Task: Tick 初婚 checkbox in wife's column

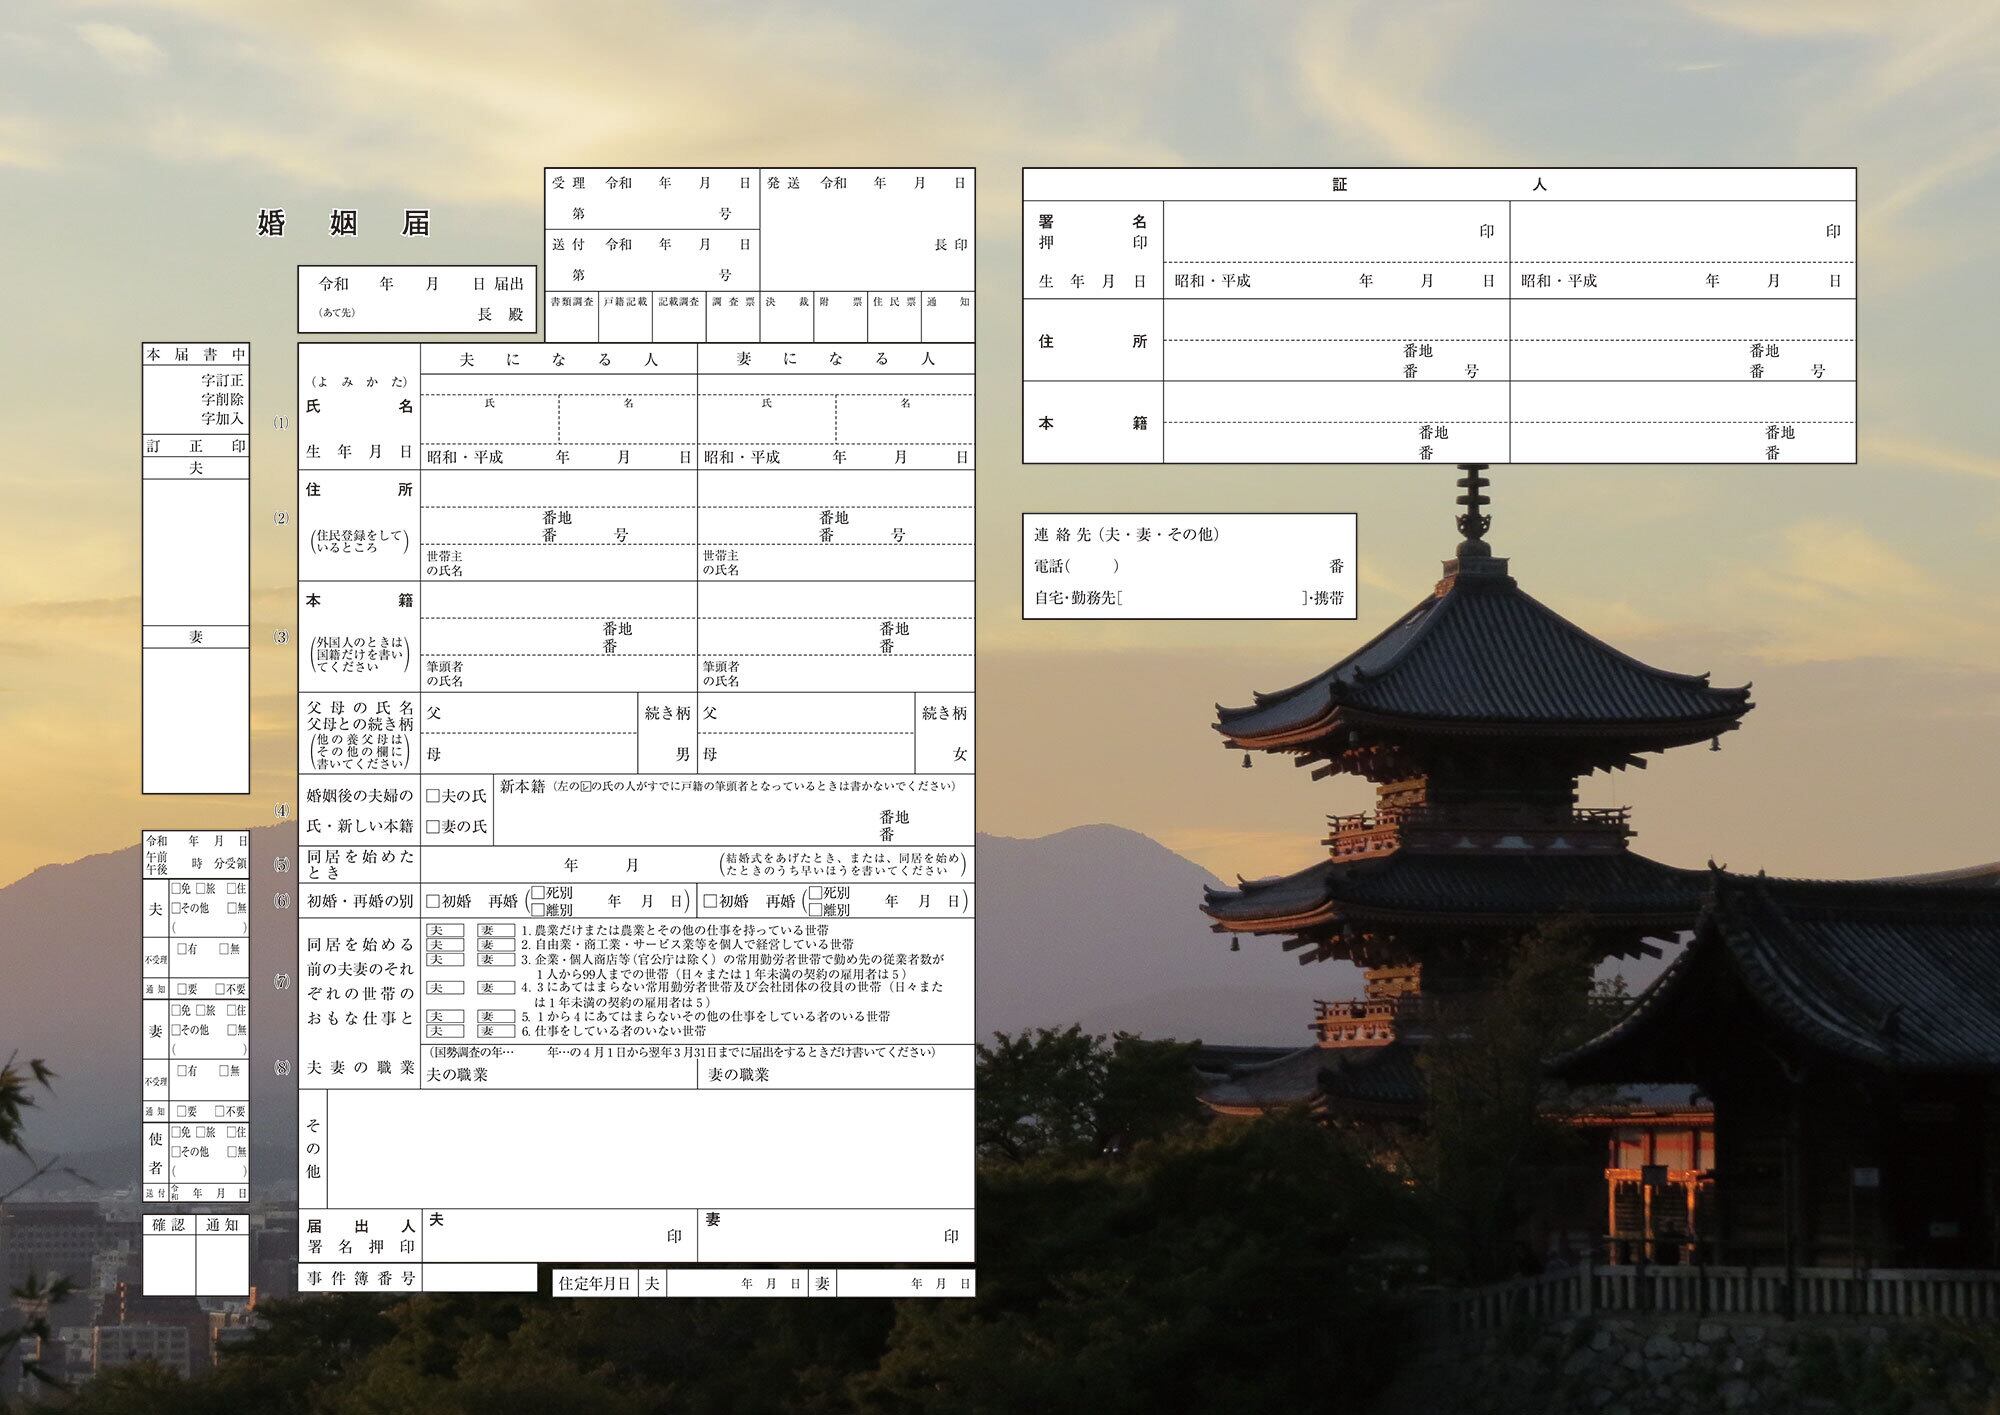Action: [x=710, y=901]
